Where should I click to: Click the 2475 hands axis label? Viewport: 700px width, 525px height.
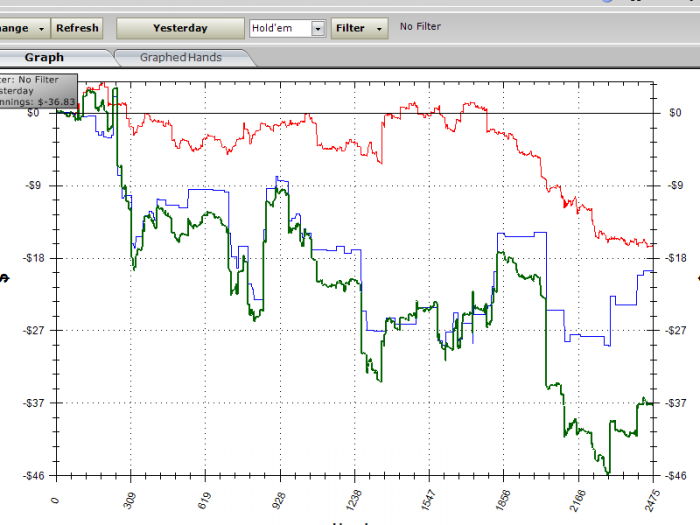tap(651, 500)
